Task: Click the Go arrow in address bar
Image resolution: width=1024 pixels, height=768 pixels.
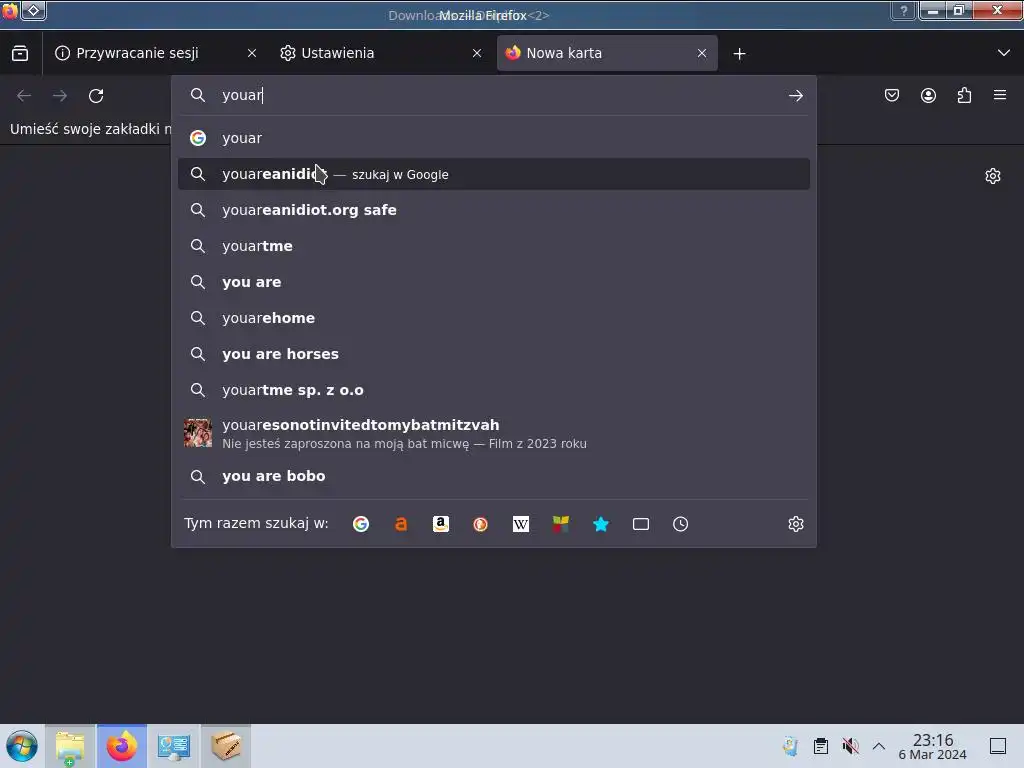Action: click(795, 96)
